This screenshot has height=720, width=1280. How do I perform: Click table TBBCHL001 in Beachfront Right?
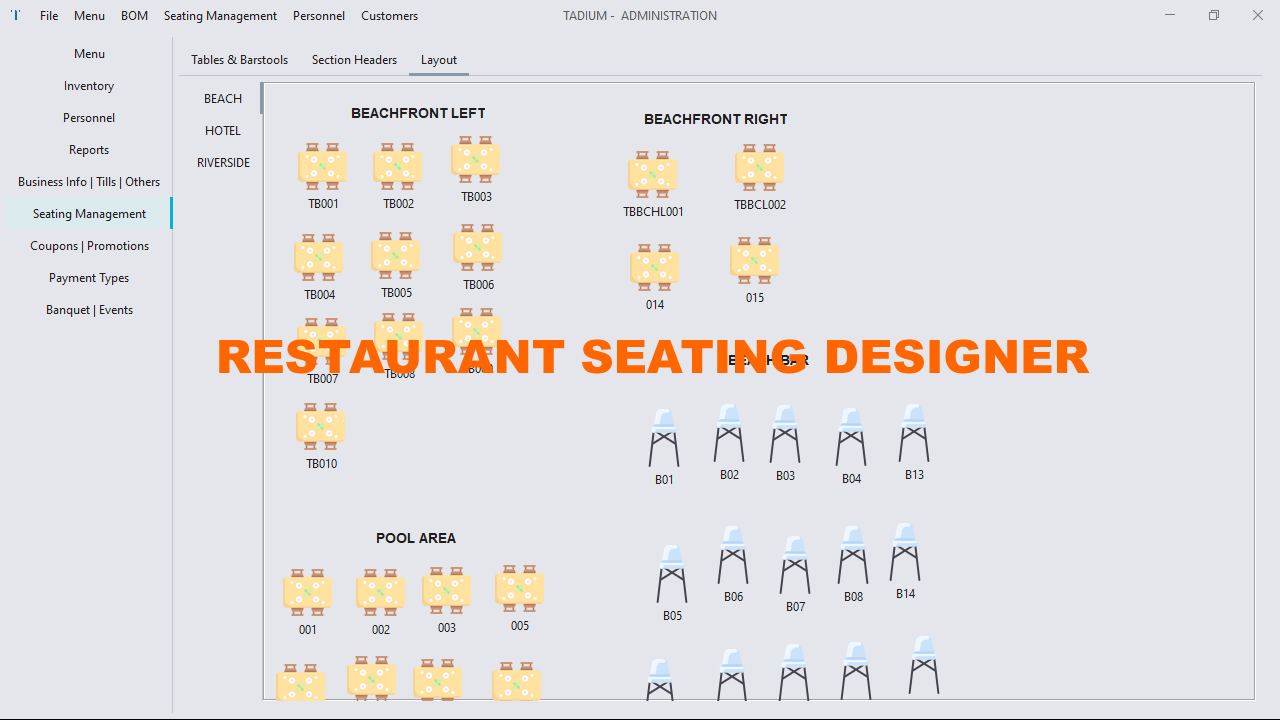point(653,172)
